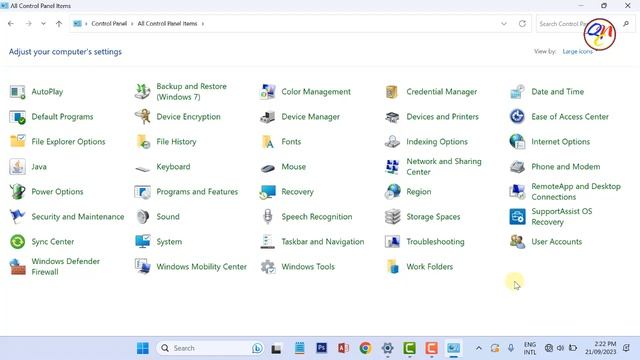
Task: Open Credential Manager icon
Action: coord(392,92)
